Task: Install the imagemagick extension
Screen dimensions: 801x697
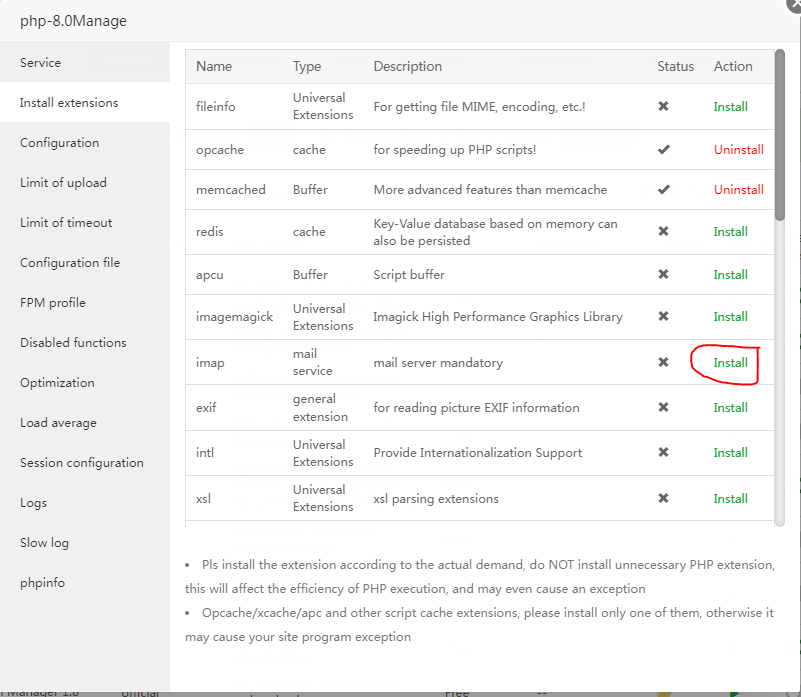Action: point(730,317)
